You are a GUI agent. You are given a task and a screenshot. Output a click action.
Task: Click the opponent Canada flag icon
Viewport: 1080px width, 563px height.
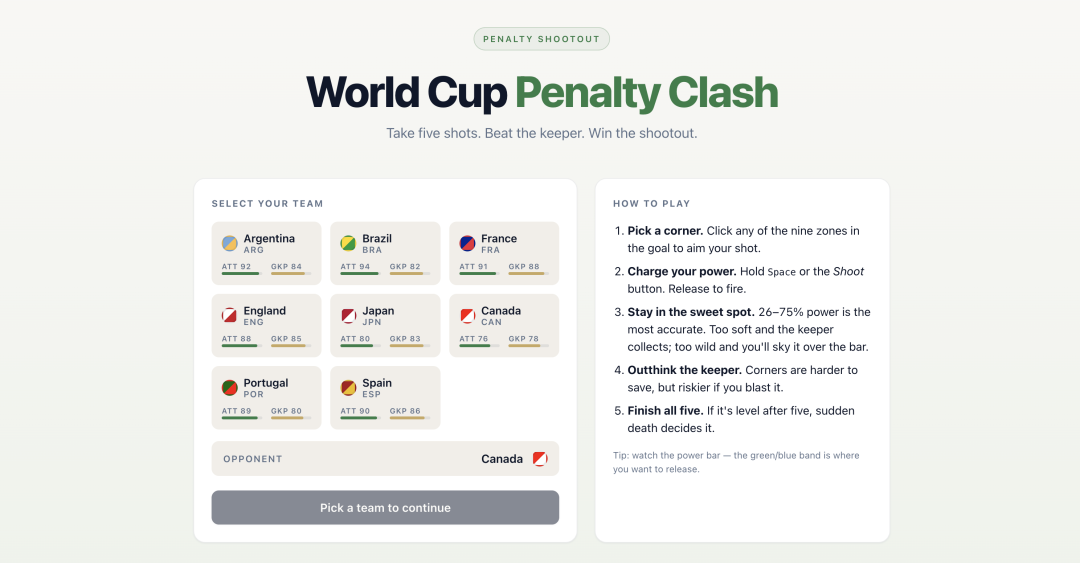[x=540, y=459]
